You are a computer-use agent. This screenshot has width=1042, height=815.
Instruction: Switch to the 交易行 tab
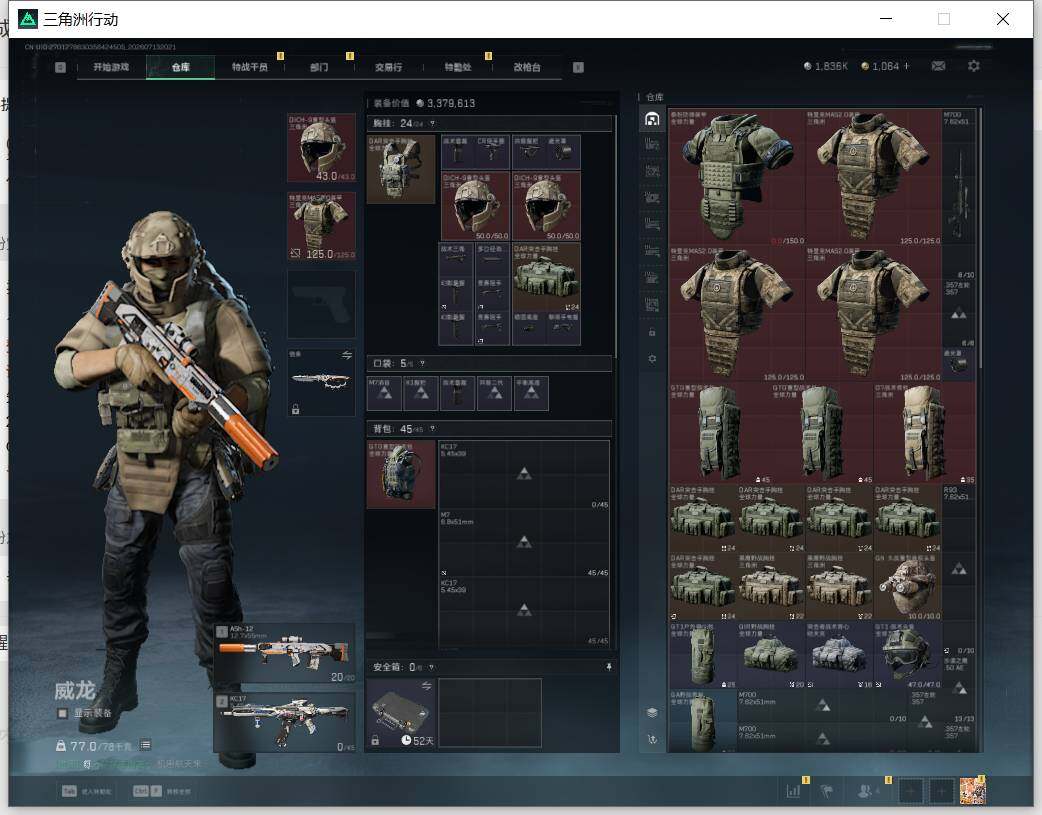(x=388, y=67)
